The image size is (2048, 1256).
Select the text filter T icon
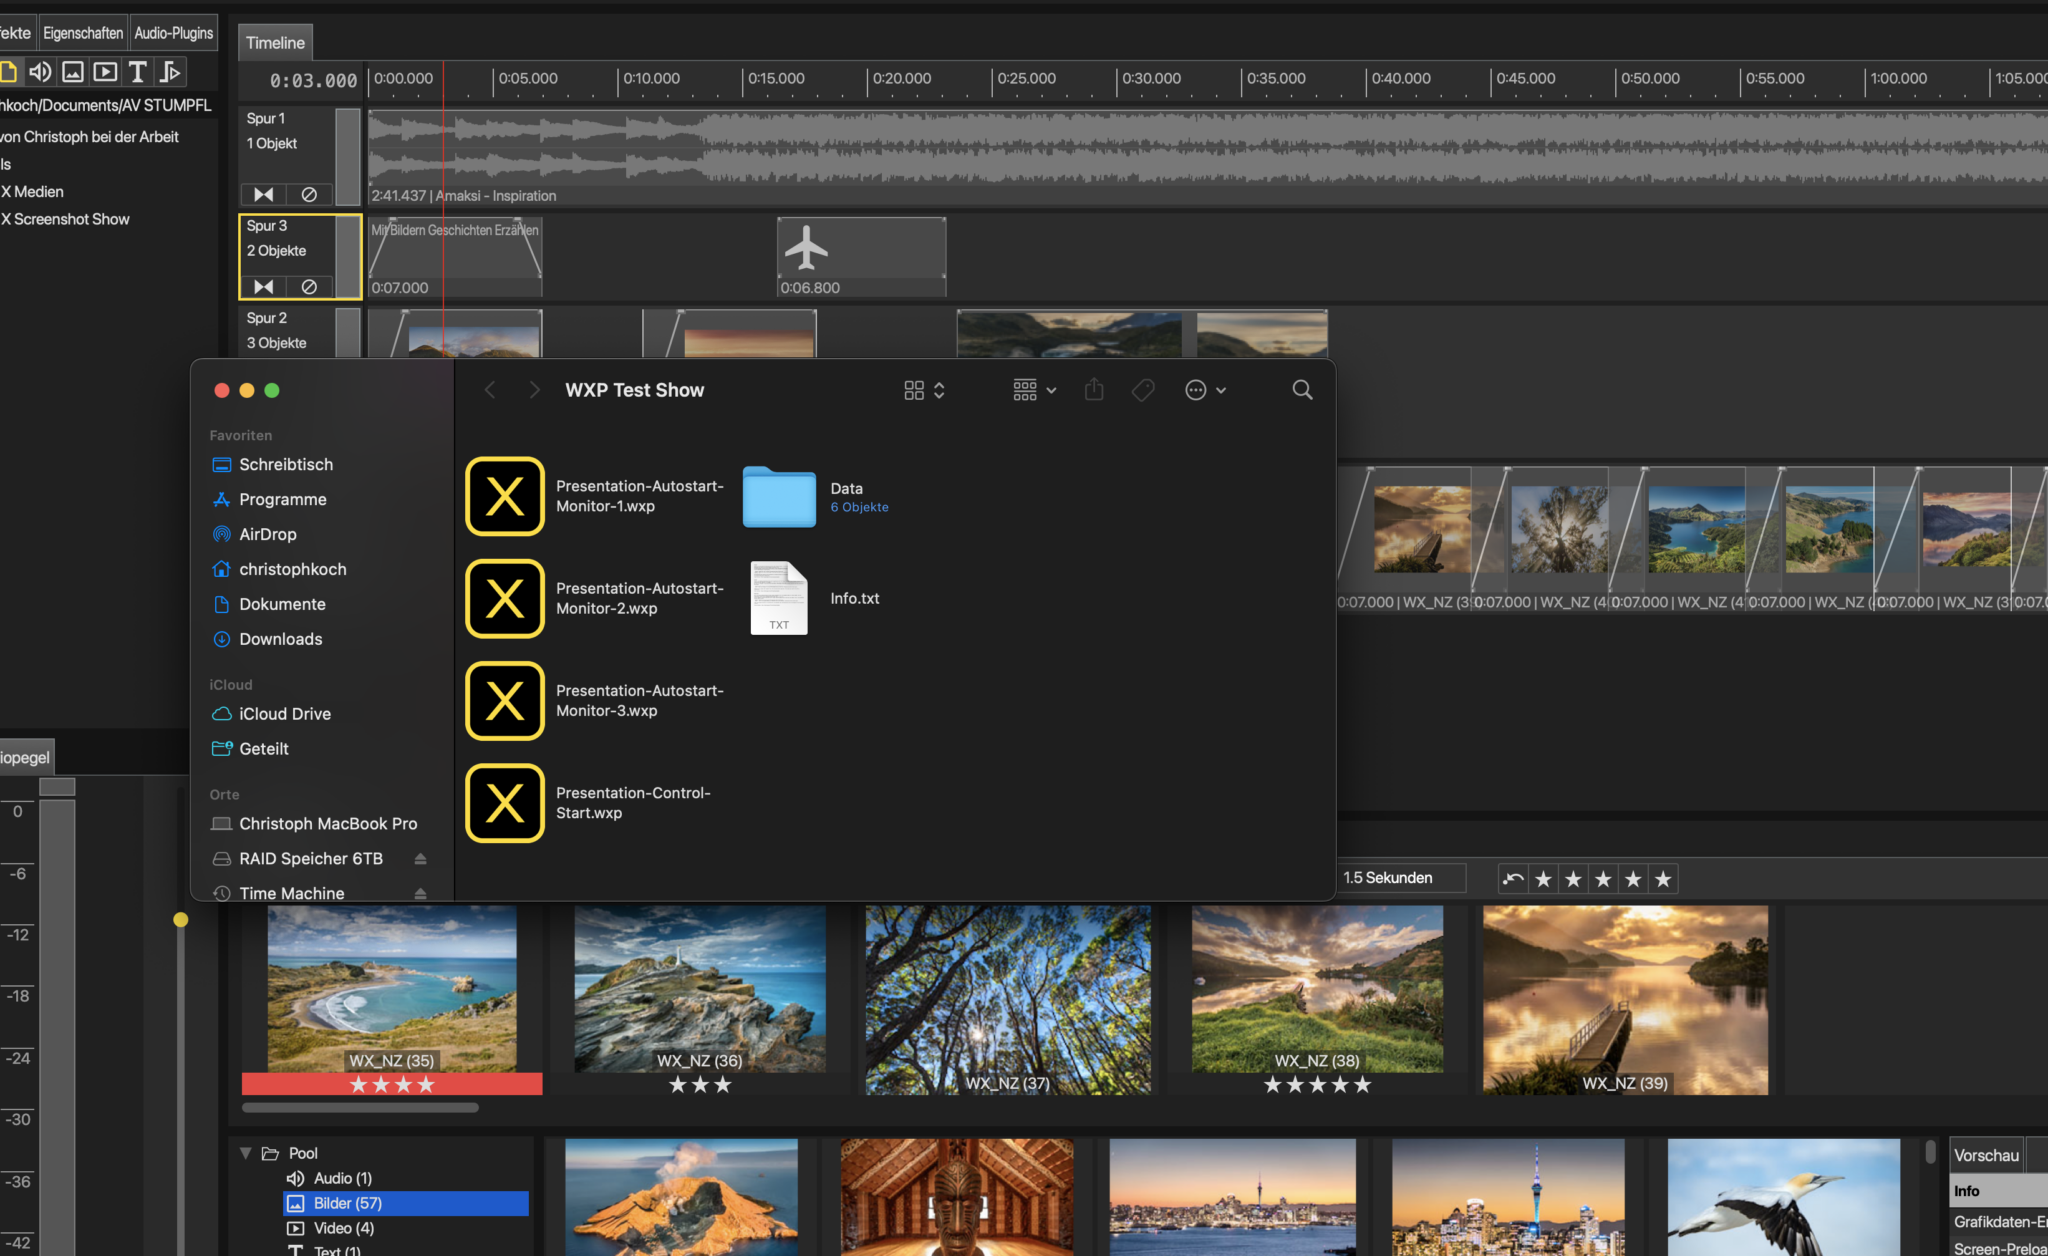point(138,72)
